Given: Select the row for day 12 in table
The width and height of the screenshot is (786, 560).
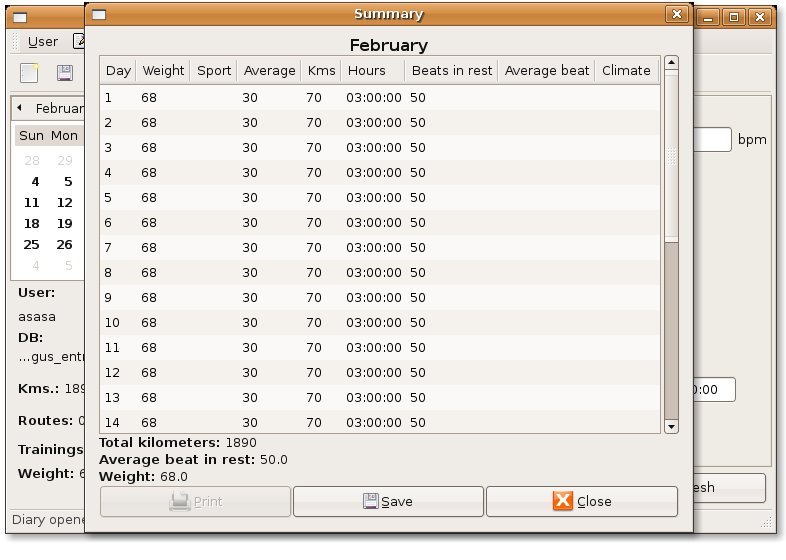Looking at the screenshot, I should click(x=380, y=373).
